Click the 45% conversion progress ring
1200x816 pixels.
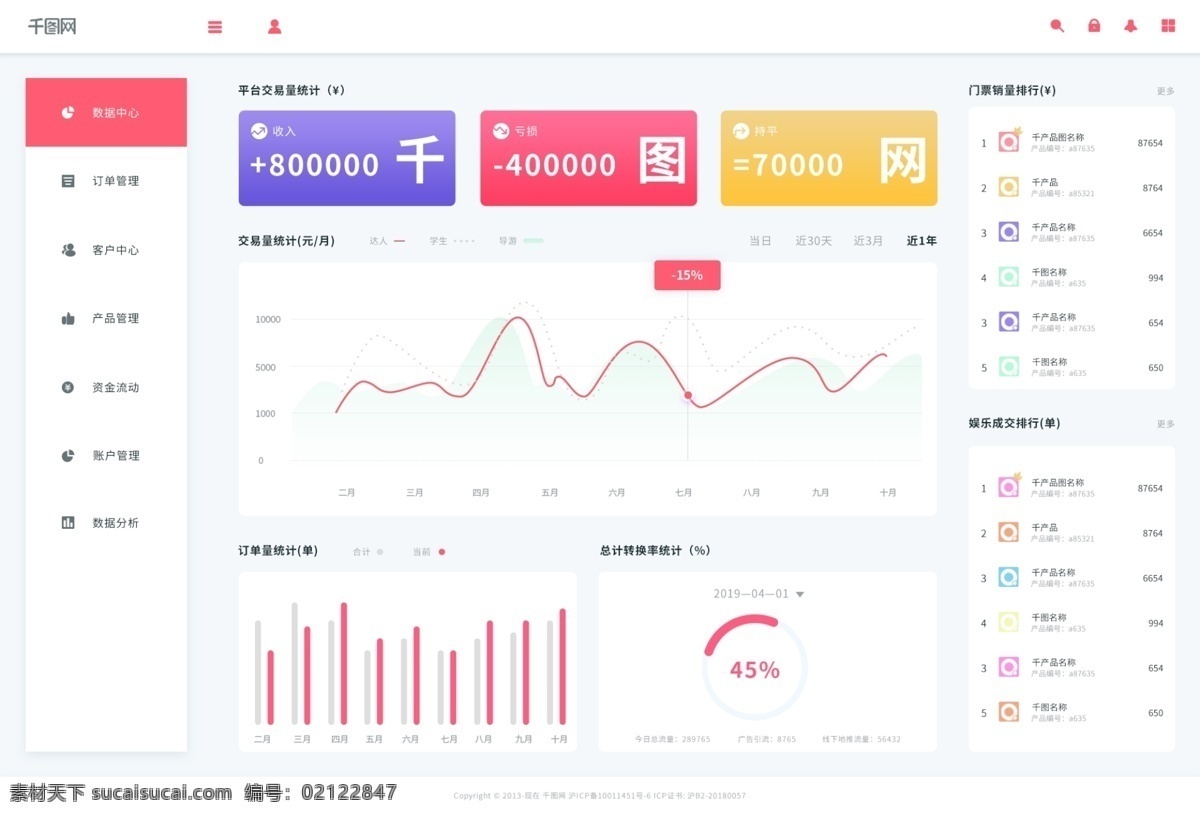click(755, 668)
